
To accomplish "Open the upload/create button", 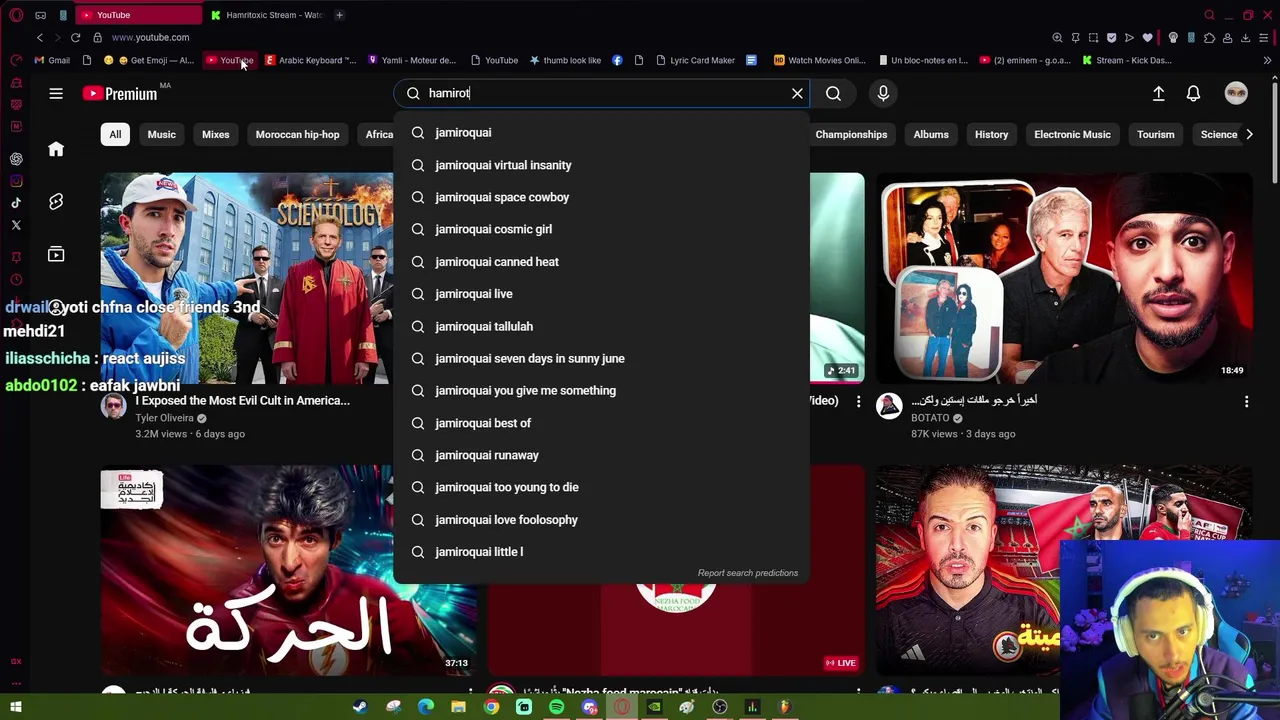I will click(1158, 93).
